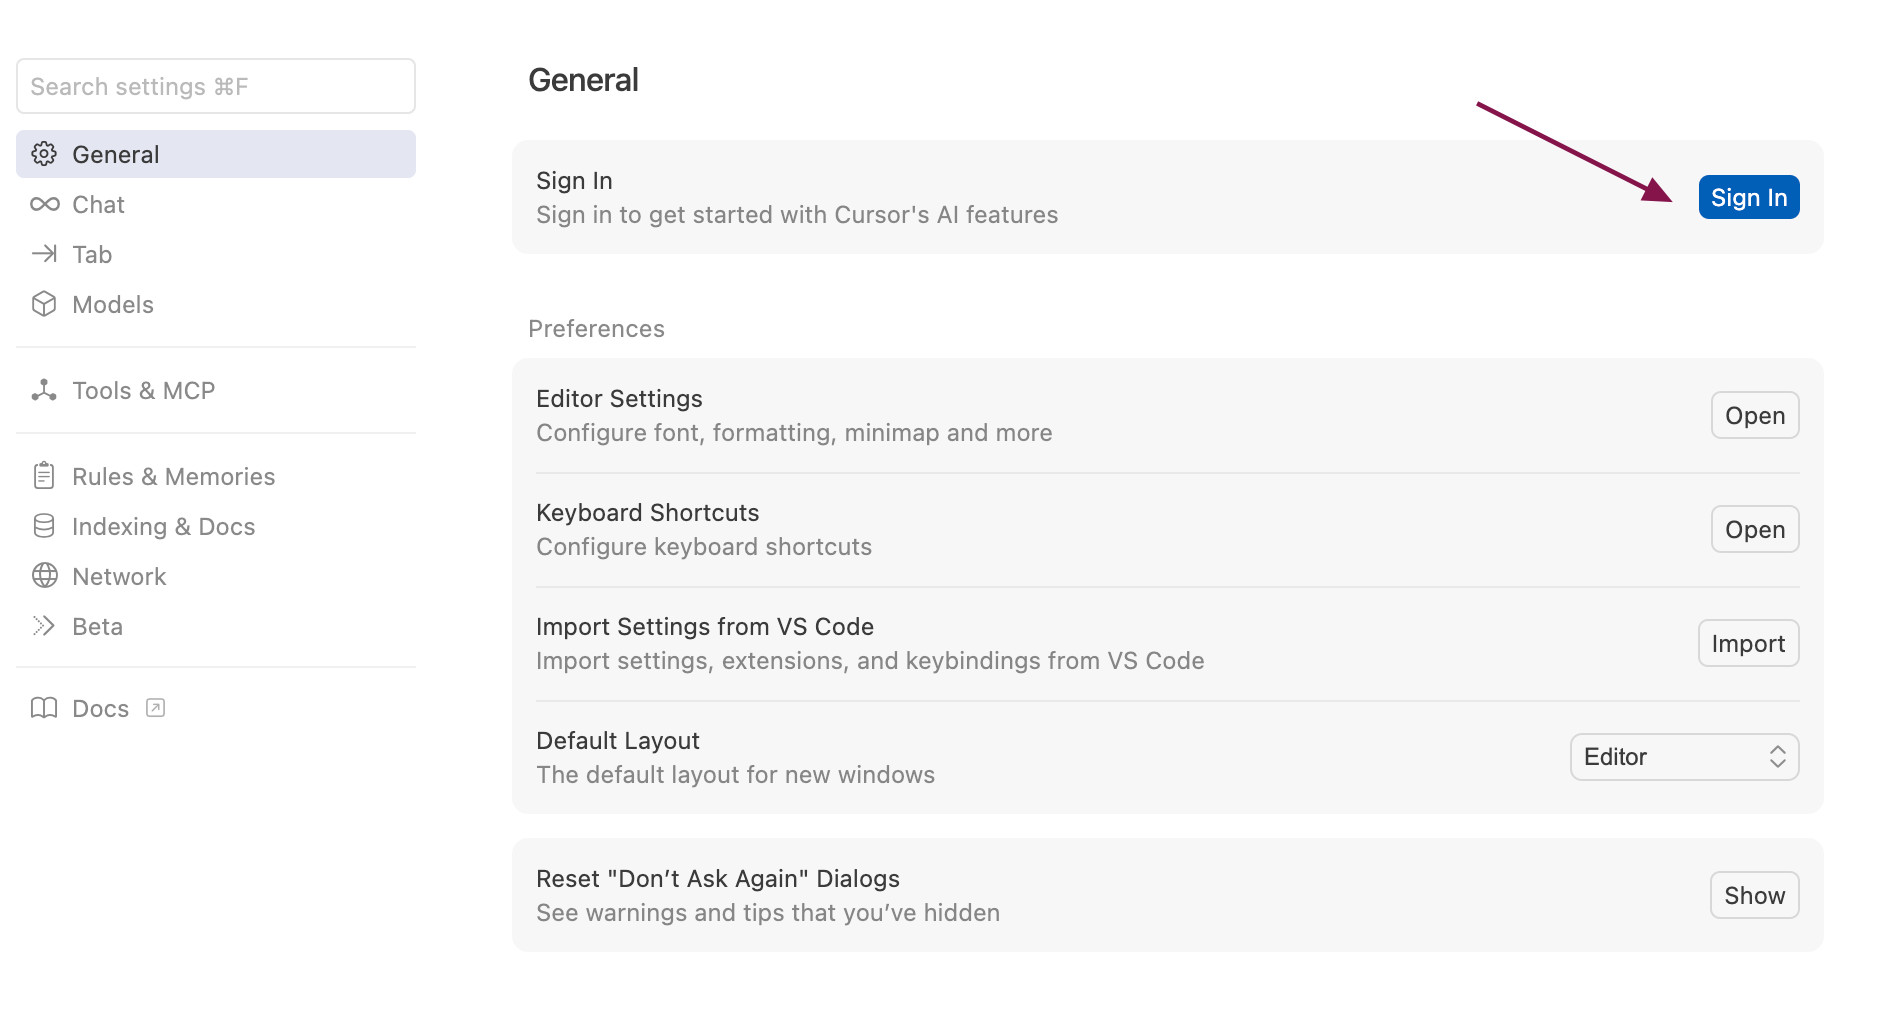Click the Network globe icon
Image resolution: width=1888 pixels, height=1010 pixels.
point(44,576)
